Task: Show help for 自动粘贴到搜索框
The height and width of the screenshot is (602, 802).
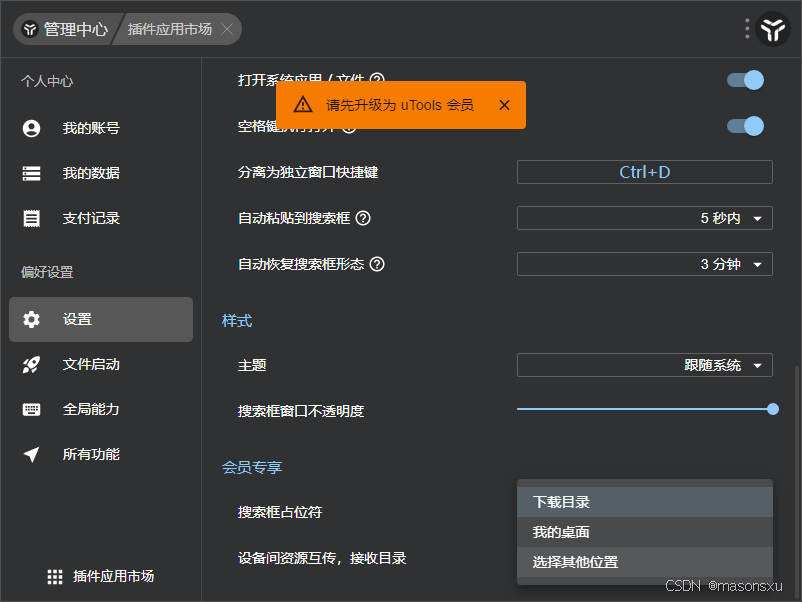Action: click(x=363, y=218)
